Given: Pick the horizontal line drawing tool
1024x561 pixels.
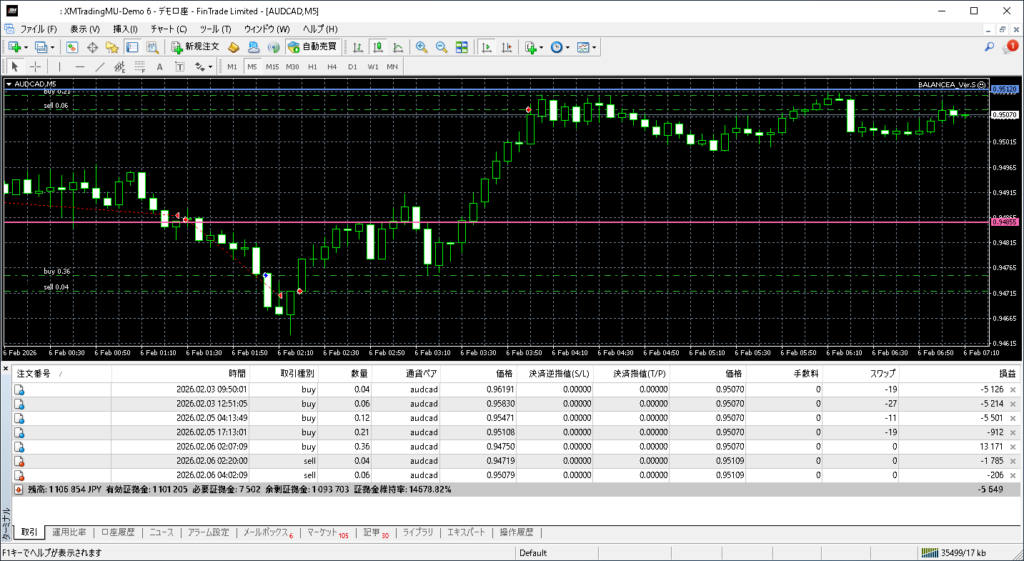Looking at the screenshot, I should coord(80,67).
